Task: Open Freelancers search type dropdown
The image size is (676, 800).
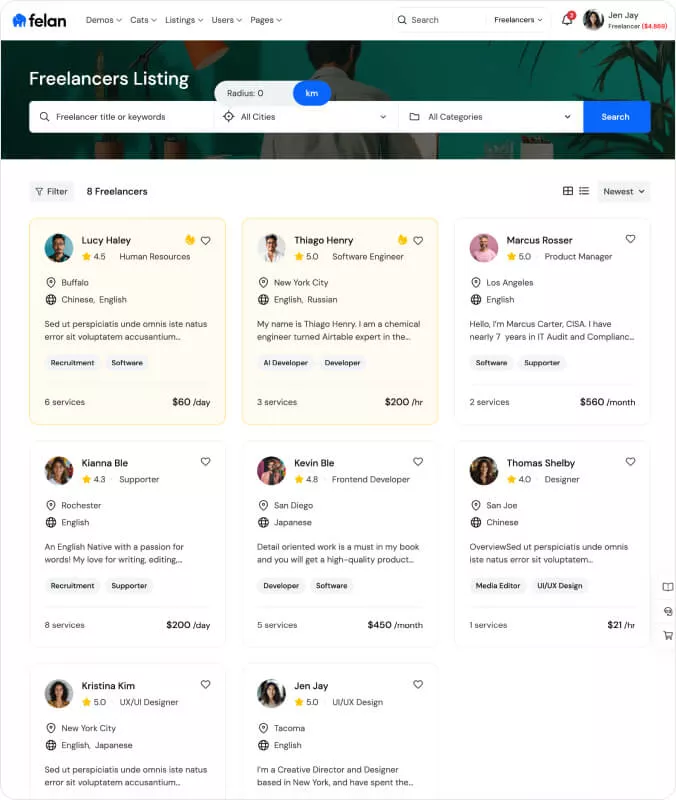Action: (518, 20)
